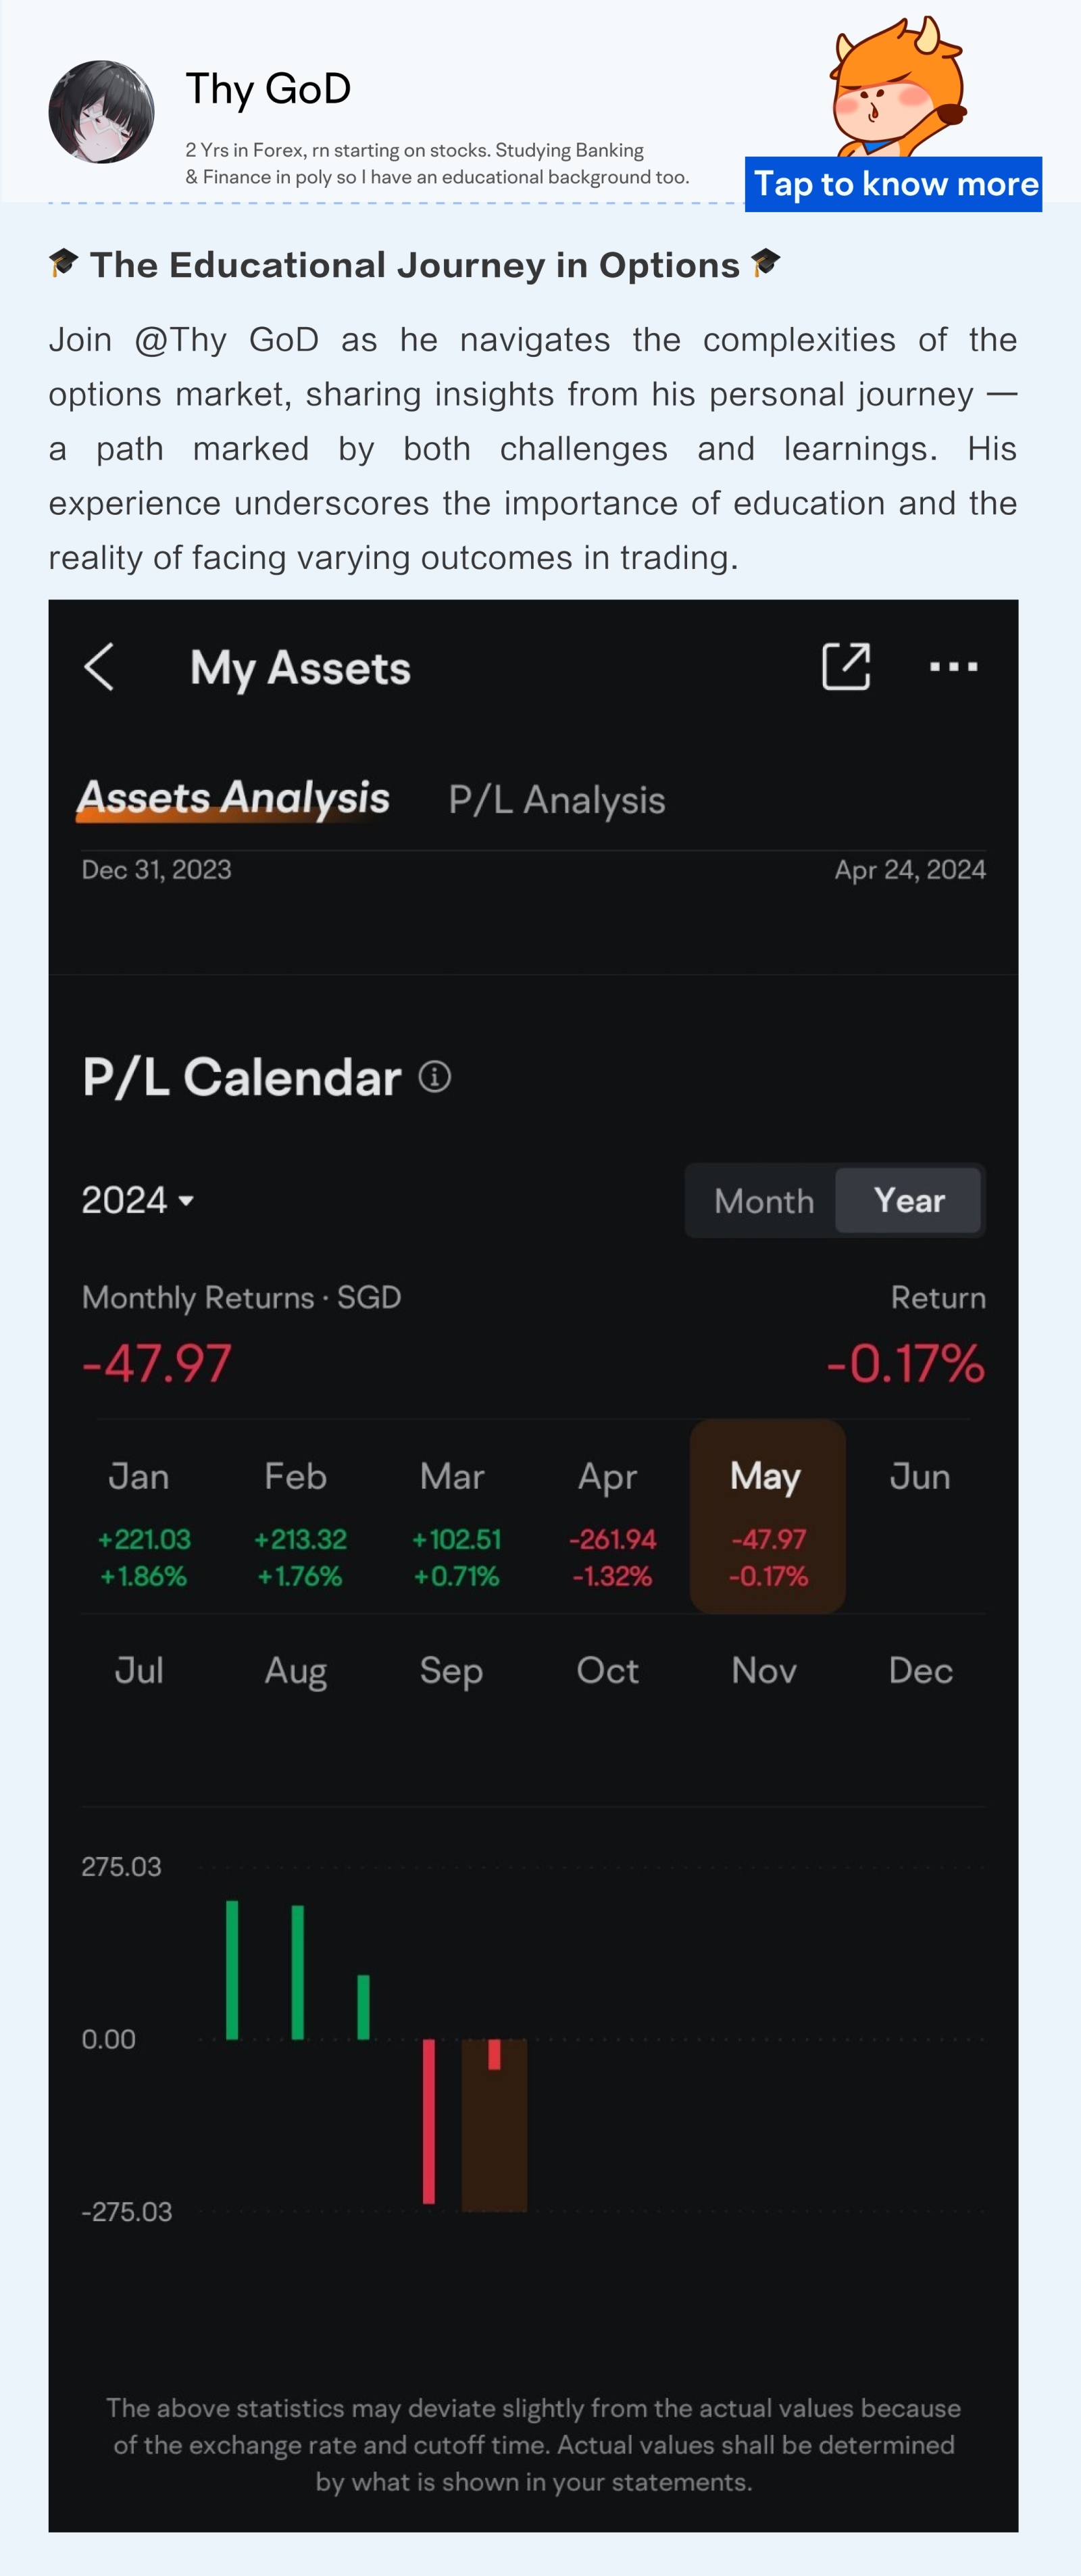Tap the back arrow icon
This screenshot has height=2576, width=1081.
pos(99,667)
